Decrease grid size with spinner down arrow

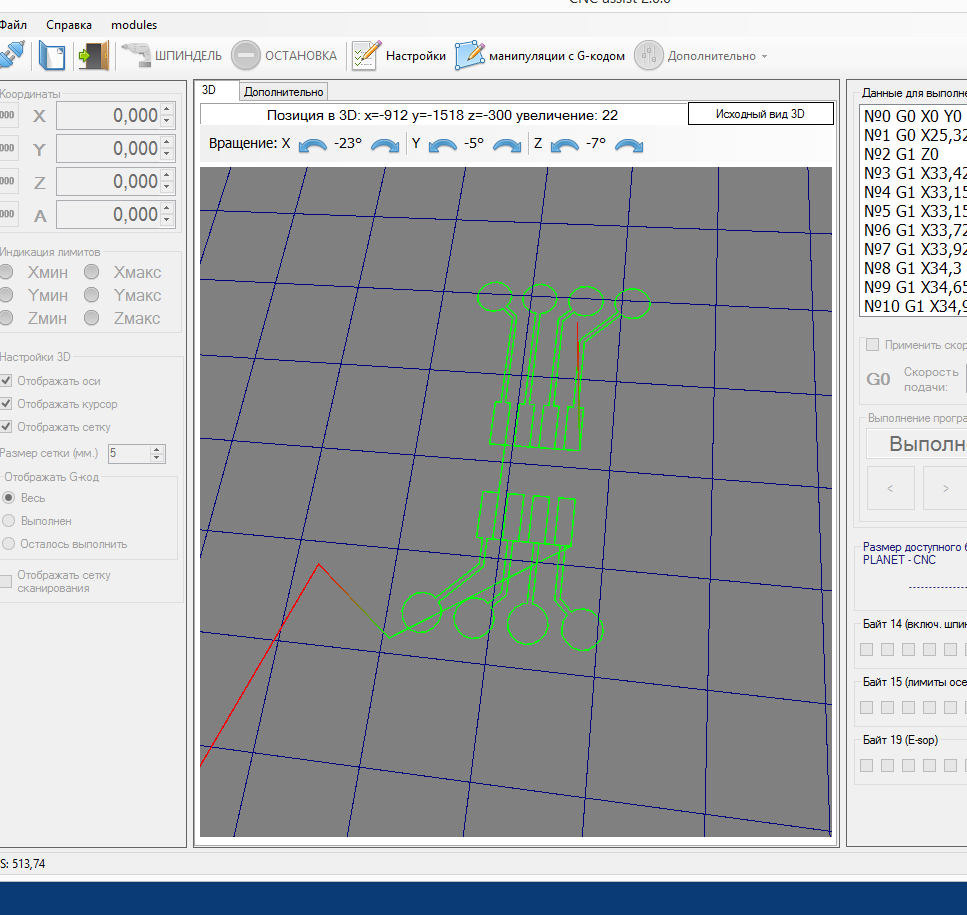pyautogui.click(x=157, y=458)
